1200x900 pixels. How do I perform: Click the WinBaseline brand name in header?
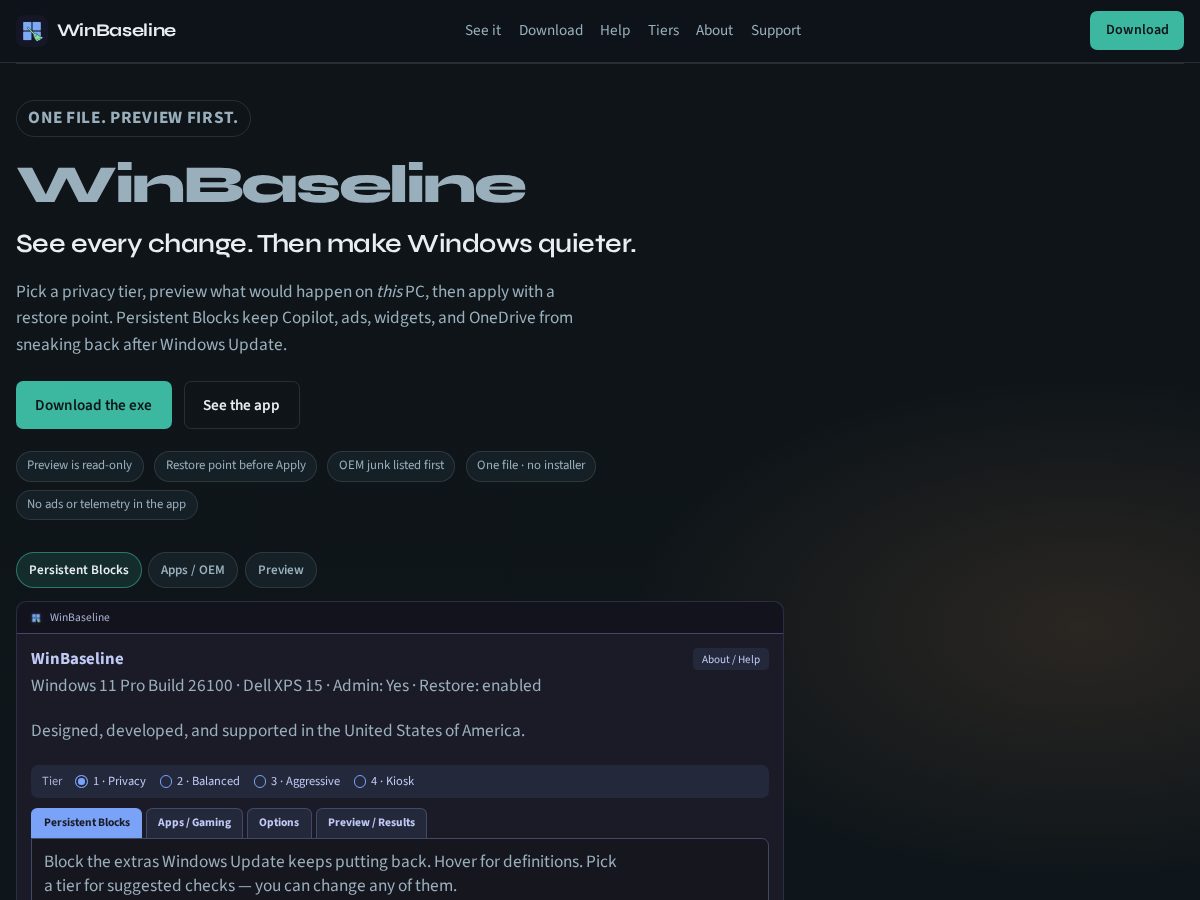click(116, 30)
